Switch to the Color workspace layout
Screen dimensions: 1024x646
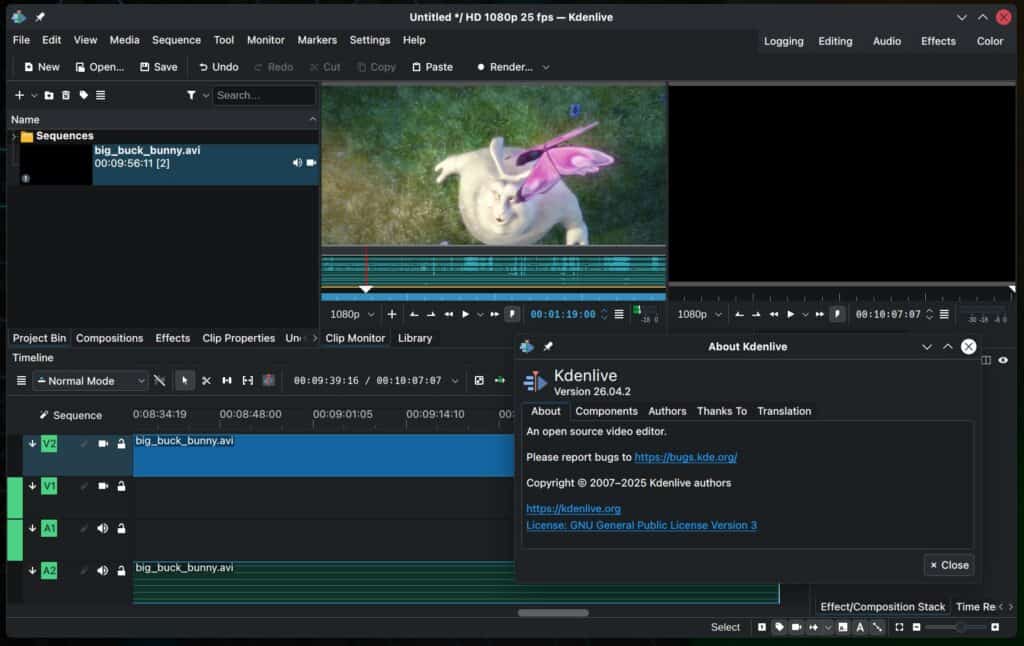989,41
